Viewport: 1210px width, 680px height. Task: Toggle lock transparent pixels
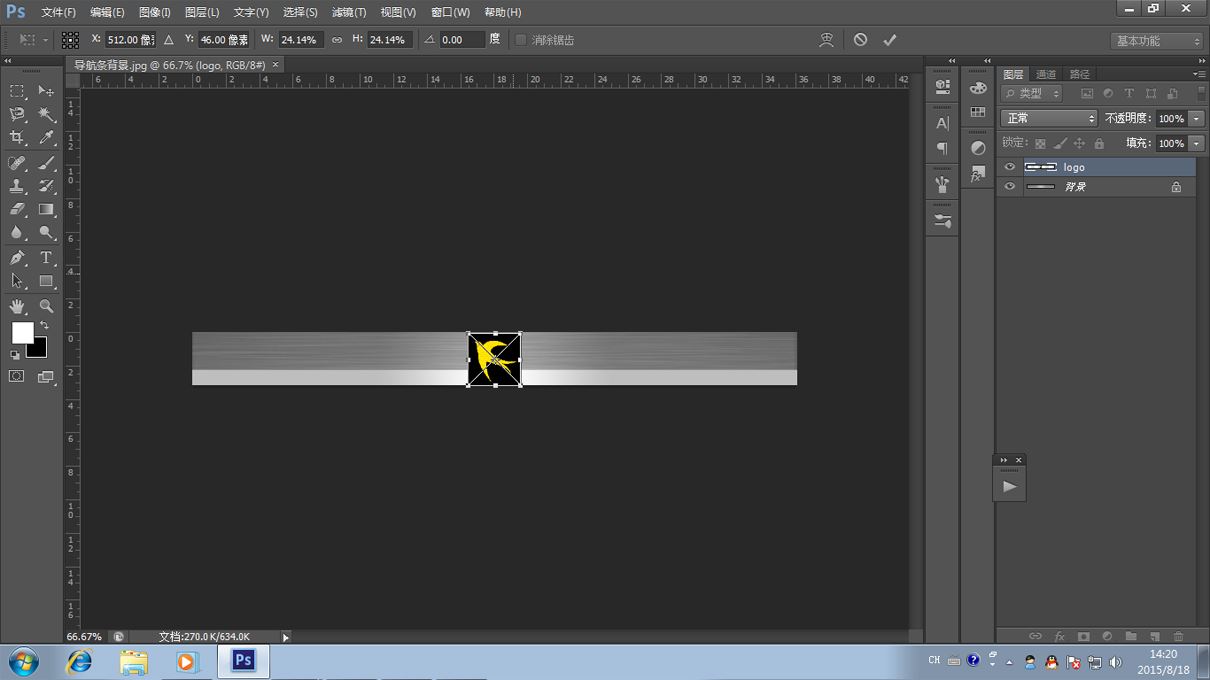pyautogui.click(x=1040, y=144)
